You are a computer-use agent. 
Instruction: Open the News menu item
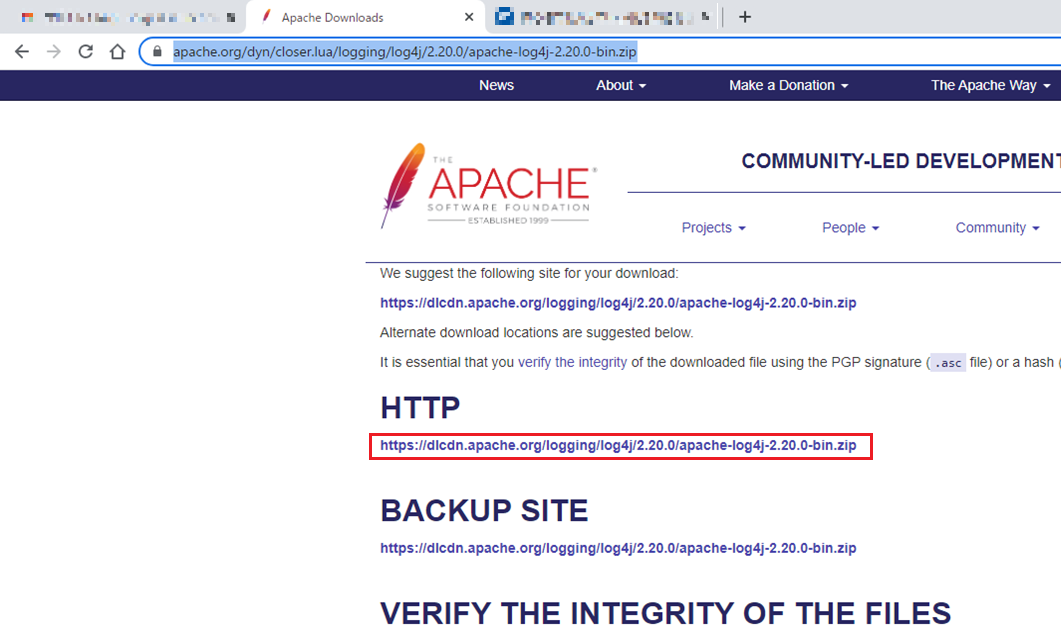click(x=496, y=85)
